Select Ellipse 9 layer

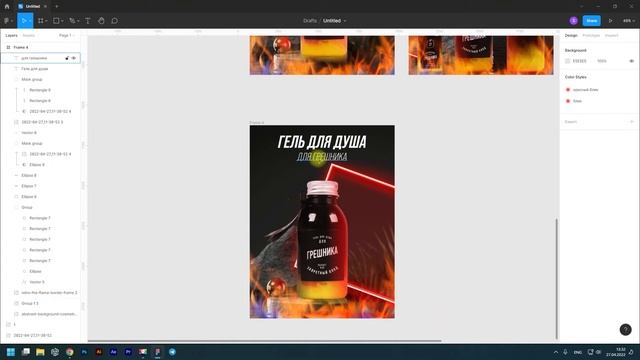37,164
